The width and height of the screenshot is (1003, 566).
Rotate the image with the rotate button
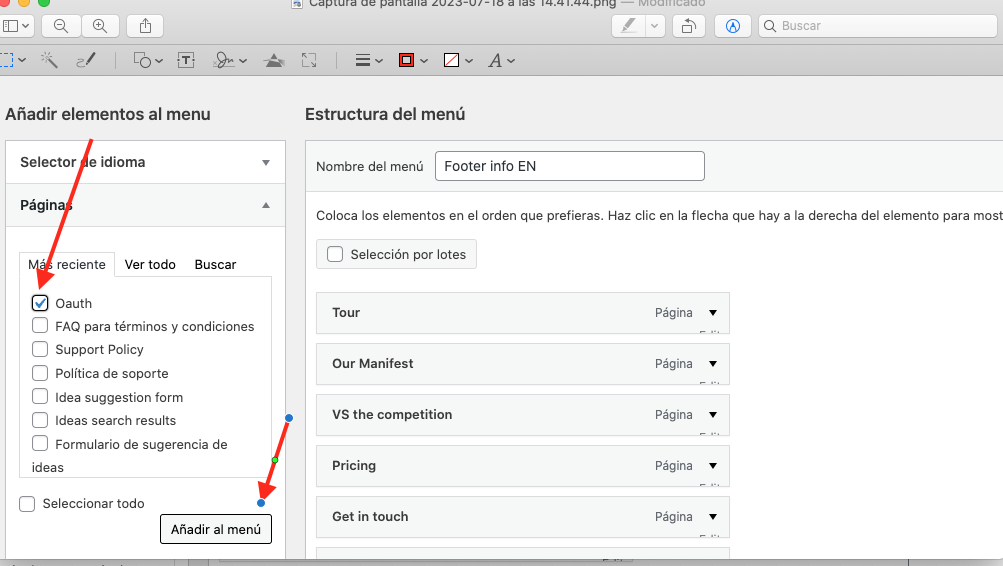(x=688, y=26)
